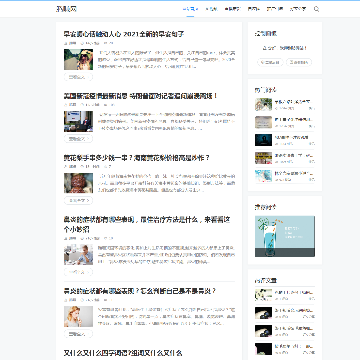The height and width of the screenshot is (360, 360).
Task: Open article titled 黄花梨手串多少钱一串
Action: click(137, 158)
